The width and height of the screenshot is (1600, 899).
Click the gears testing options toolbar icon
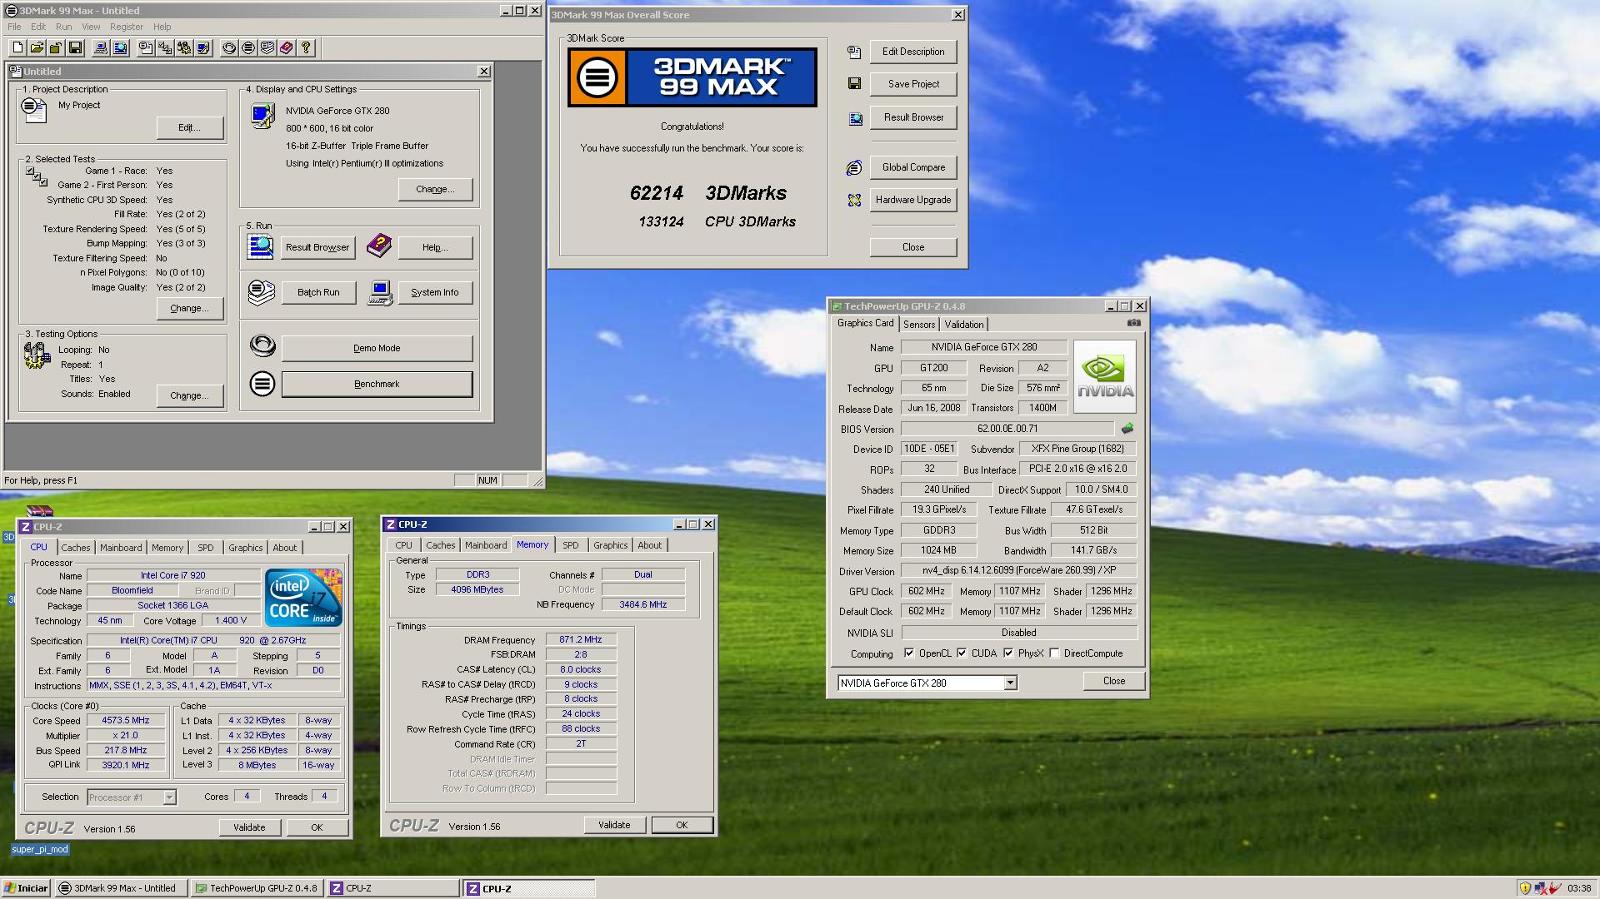(184, 47)
